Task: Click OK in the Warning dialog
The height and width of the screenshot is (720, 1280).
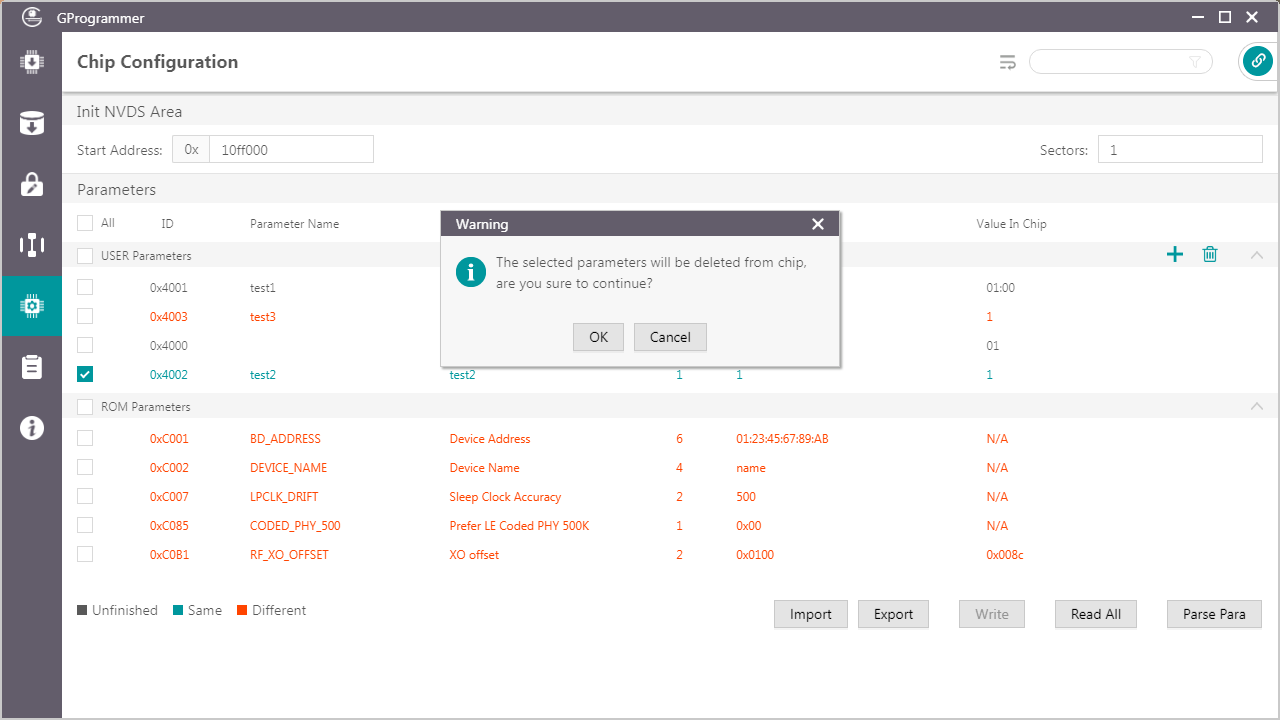Action: point(598,337)
